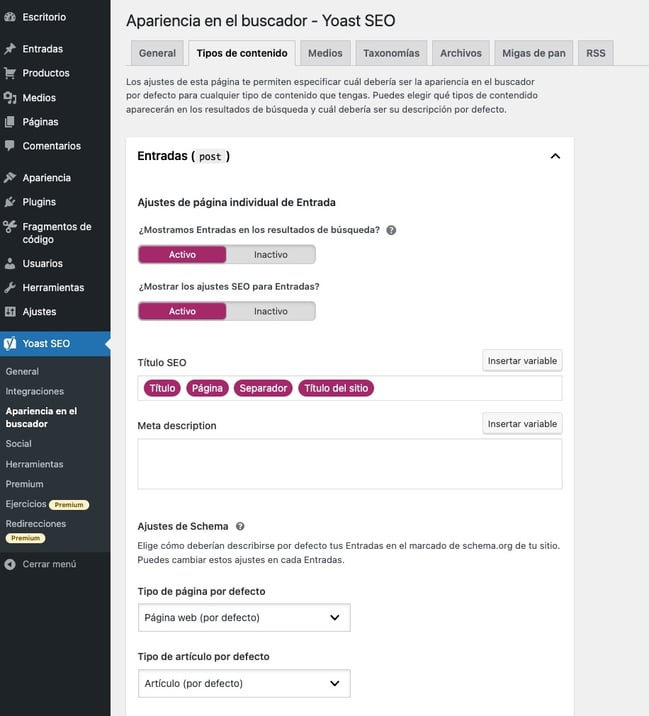Collapse the Entradas (post) section chevron
The image size is (649, 716).
click(555, 156)
